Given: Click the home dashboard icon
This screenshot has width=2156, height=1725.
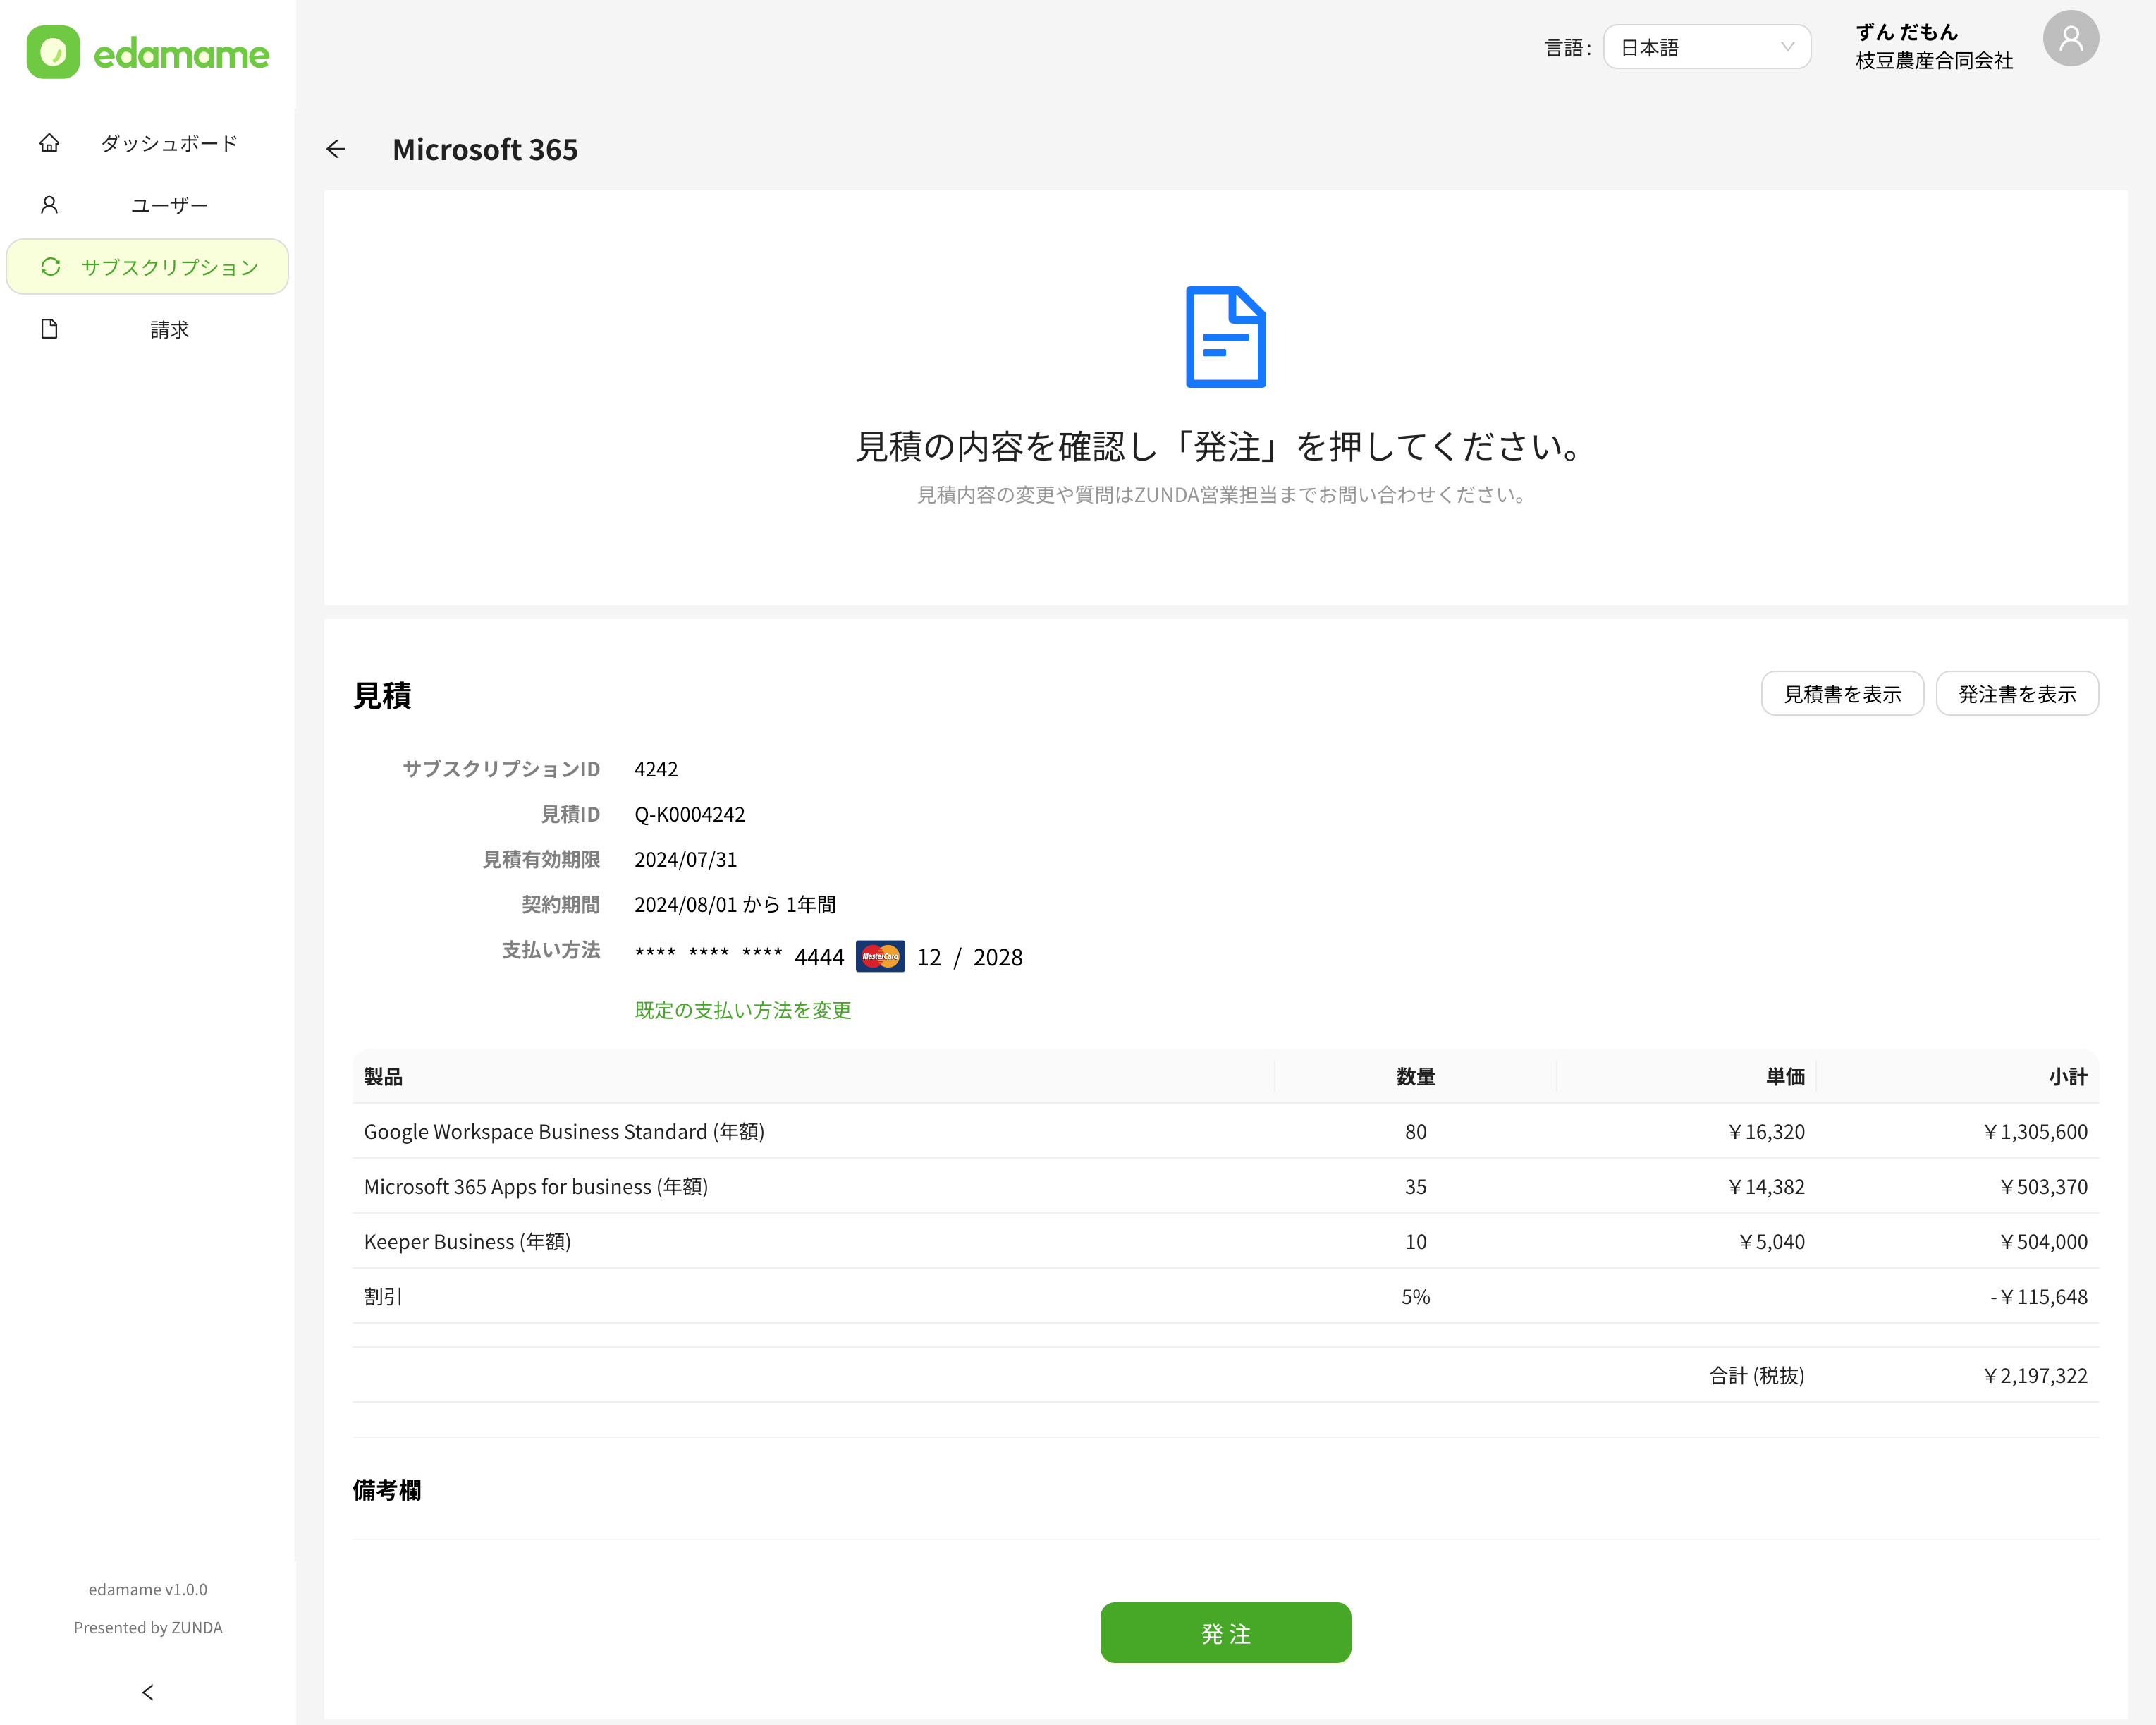Looking at the screenshot, I should 49,143.
